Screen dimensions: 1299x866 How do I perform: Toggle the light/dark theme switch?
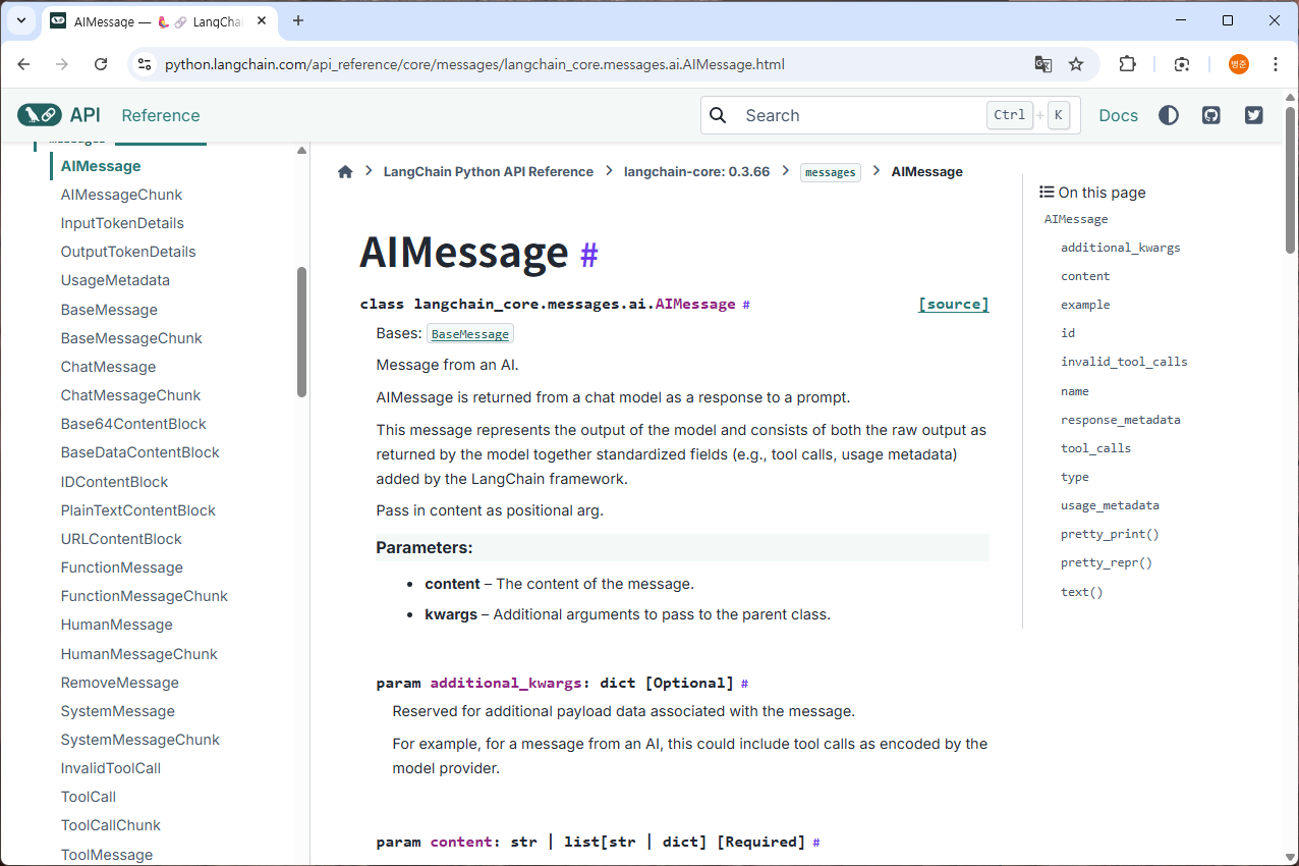(x=1168, y=115)
